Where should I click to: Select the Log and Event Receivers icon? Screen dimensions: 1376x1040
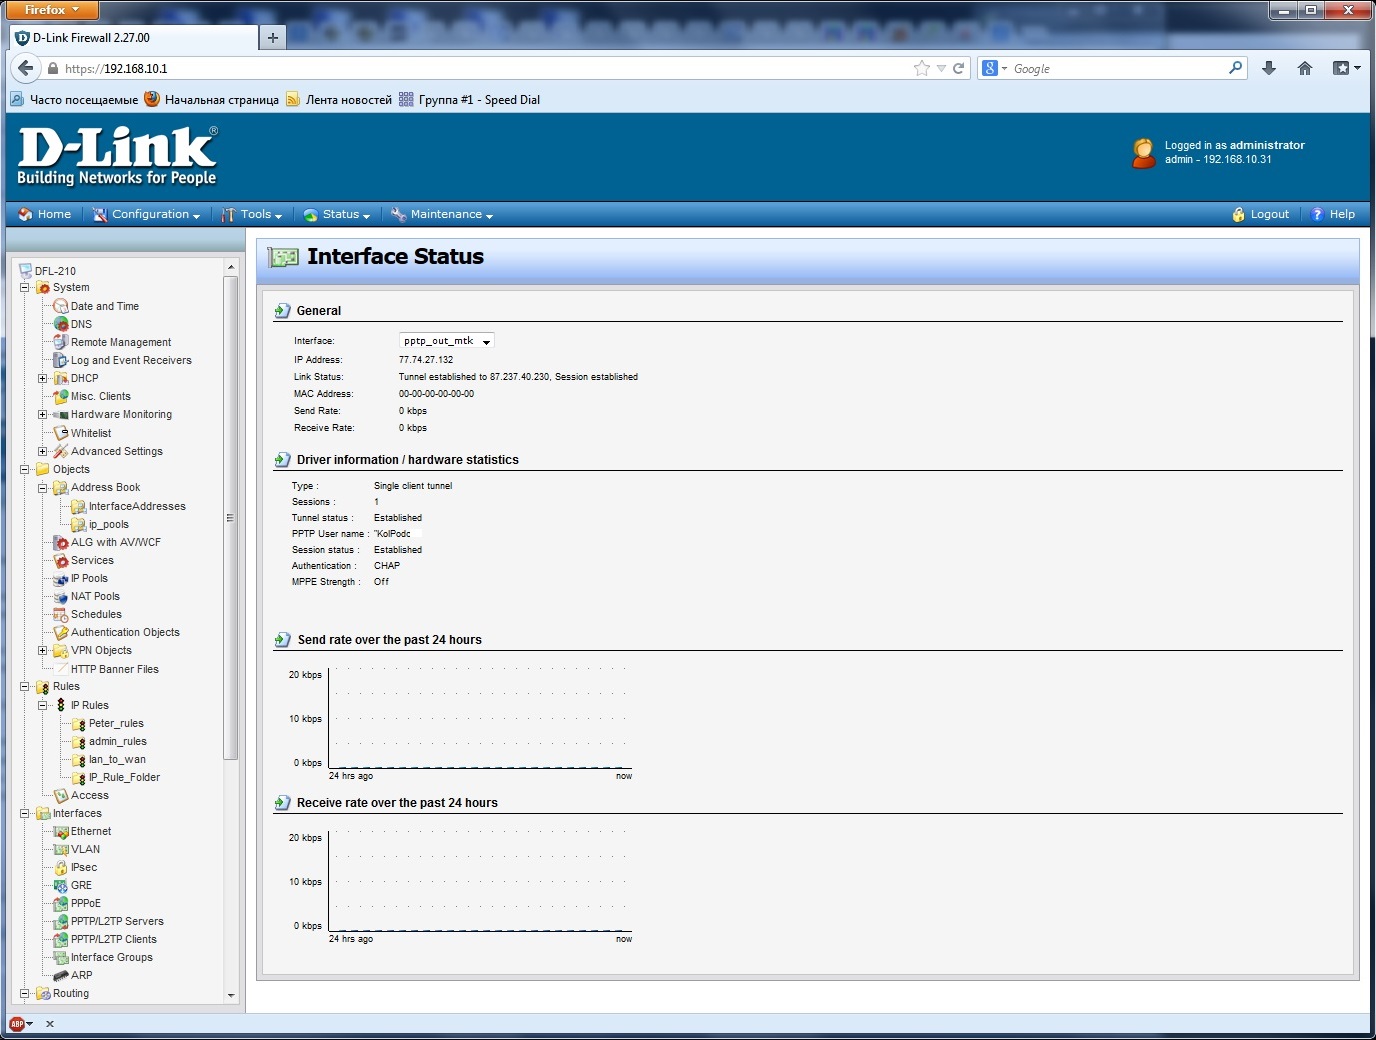(x=61, y=360)
